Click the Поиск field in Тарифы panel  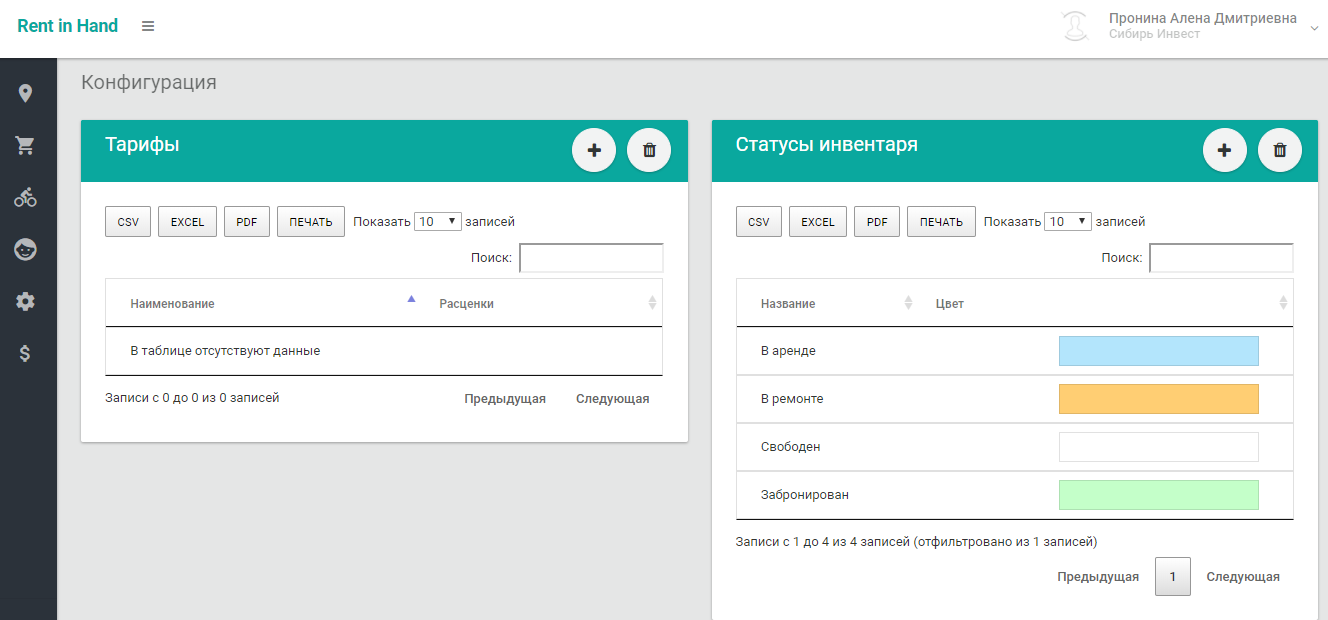pos(591,258)
